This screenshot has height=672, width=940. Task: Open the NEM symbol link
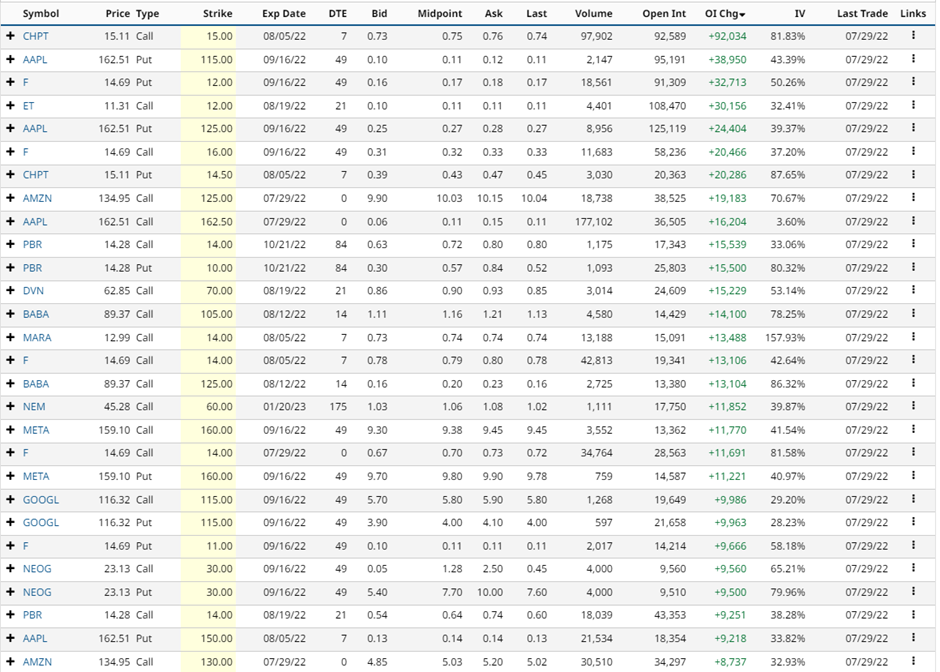pos(34,406)
